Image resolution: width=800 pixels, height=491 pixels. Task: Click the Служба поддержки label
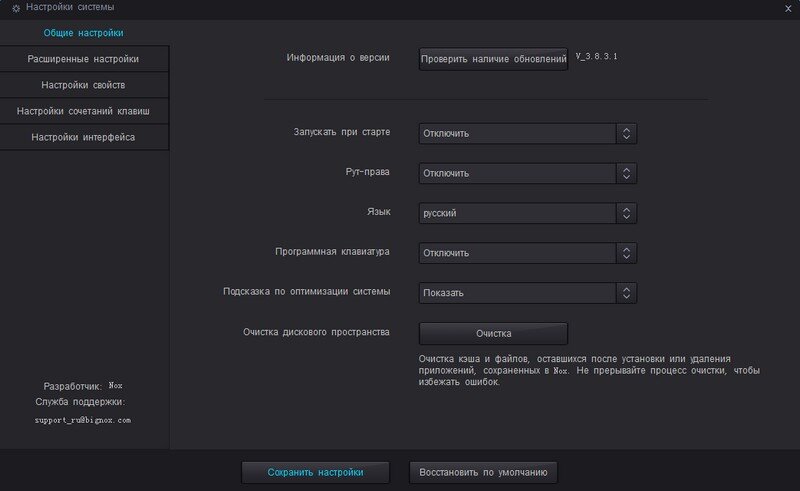(80, 402)
